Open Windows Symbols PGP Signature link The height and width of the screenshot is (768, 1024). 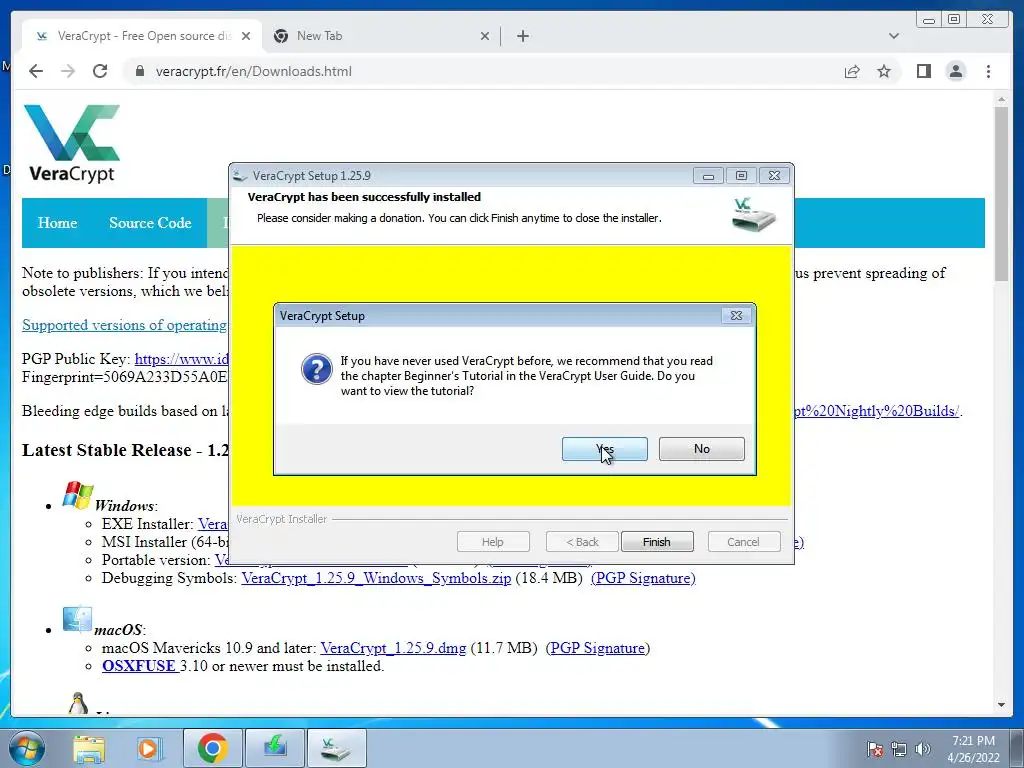coord(643,578)
